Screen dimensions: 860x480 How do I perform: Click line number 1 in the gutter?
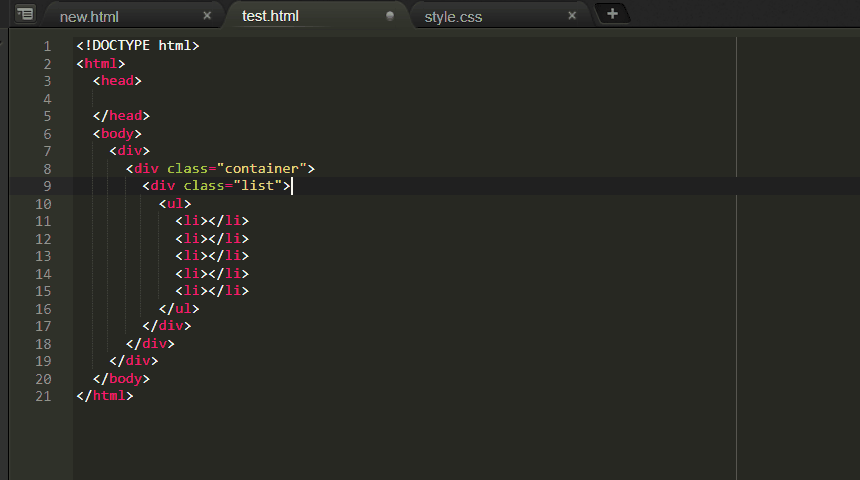(47, 46)
